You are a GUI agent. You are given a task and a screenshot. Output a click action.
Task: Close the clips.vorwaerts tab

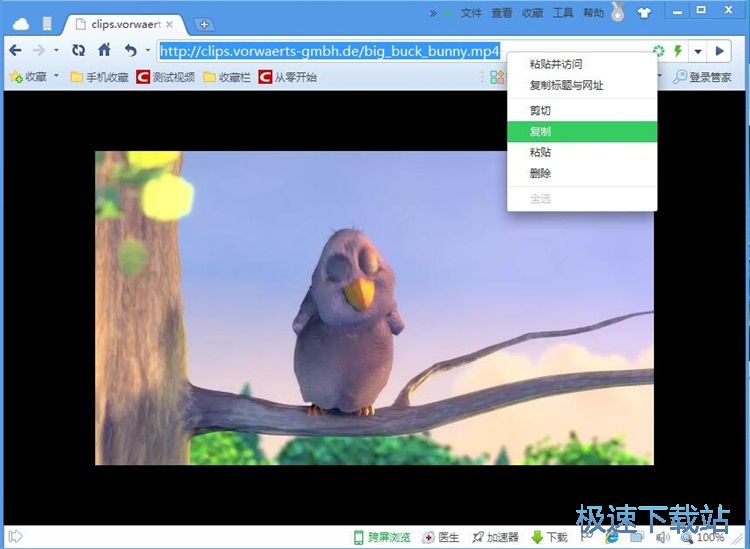(169, 24)
